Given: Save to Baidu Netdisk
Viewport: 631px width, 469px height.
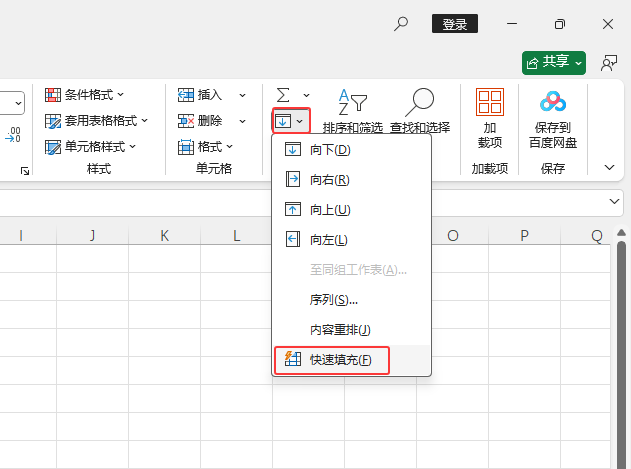Looking at the screenshot, I should (553, 115).
